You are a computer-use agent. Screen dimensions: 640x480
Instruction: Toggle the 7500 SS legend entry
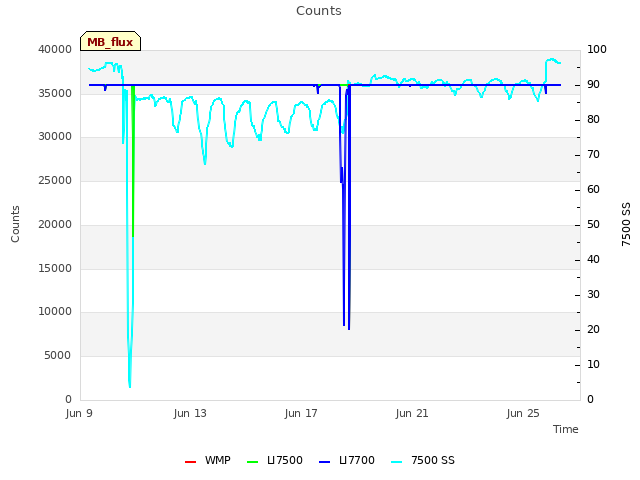[x=423, y=460]
